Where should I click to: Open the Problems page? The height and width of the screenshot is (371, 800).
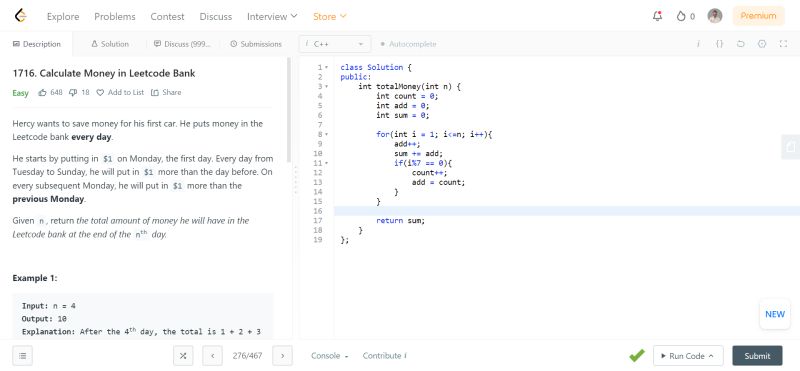[115, 16]
